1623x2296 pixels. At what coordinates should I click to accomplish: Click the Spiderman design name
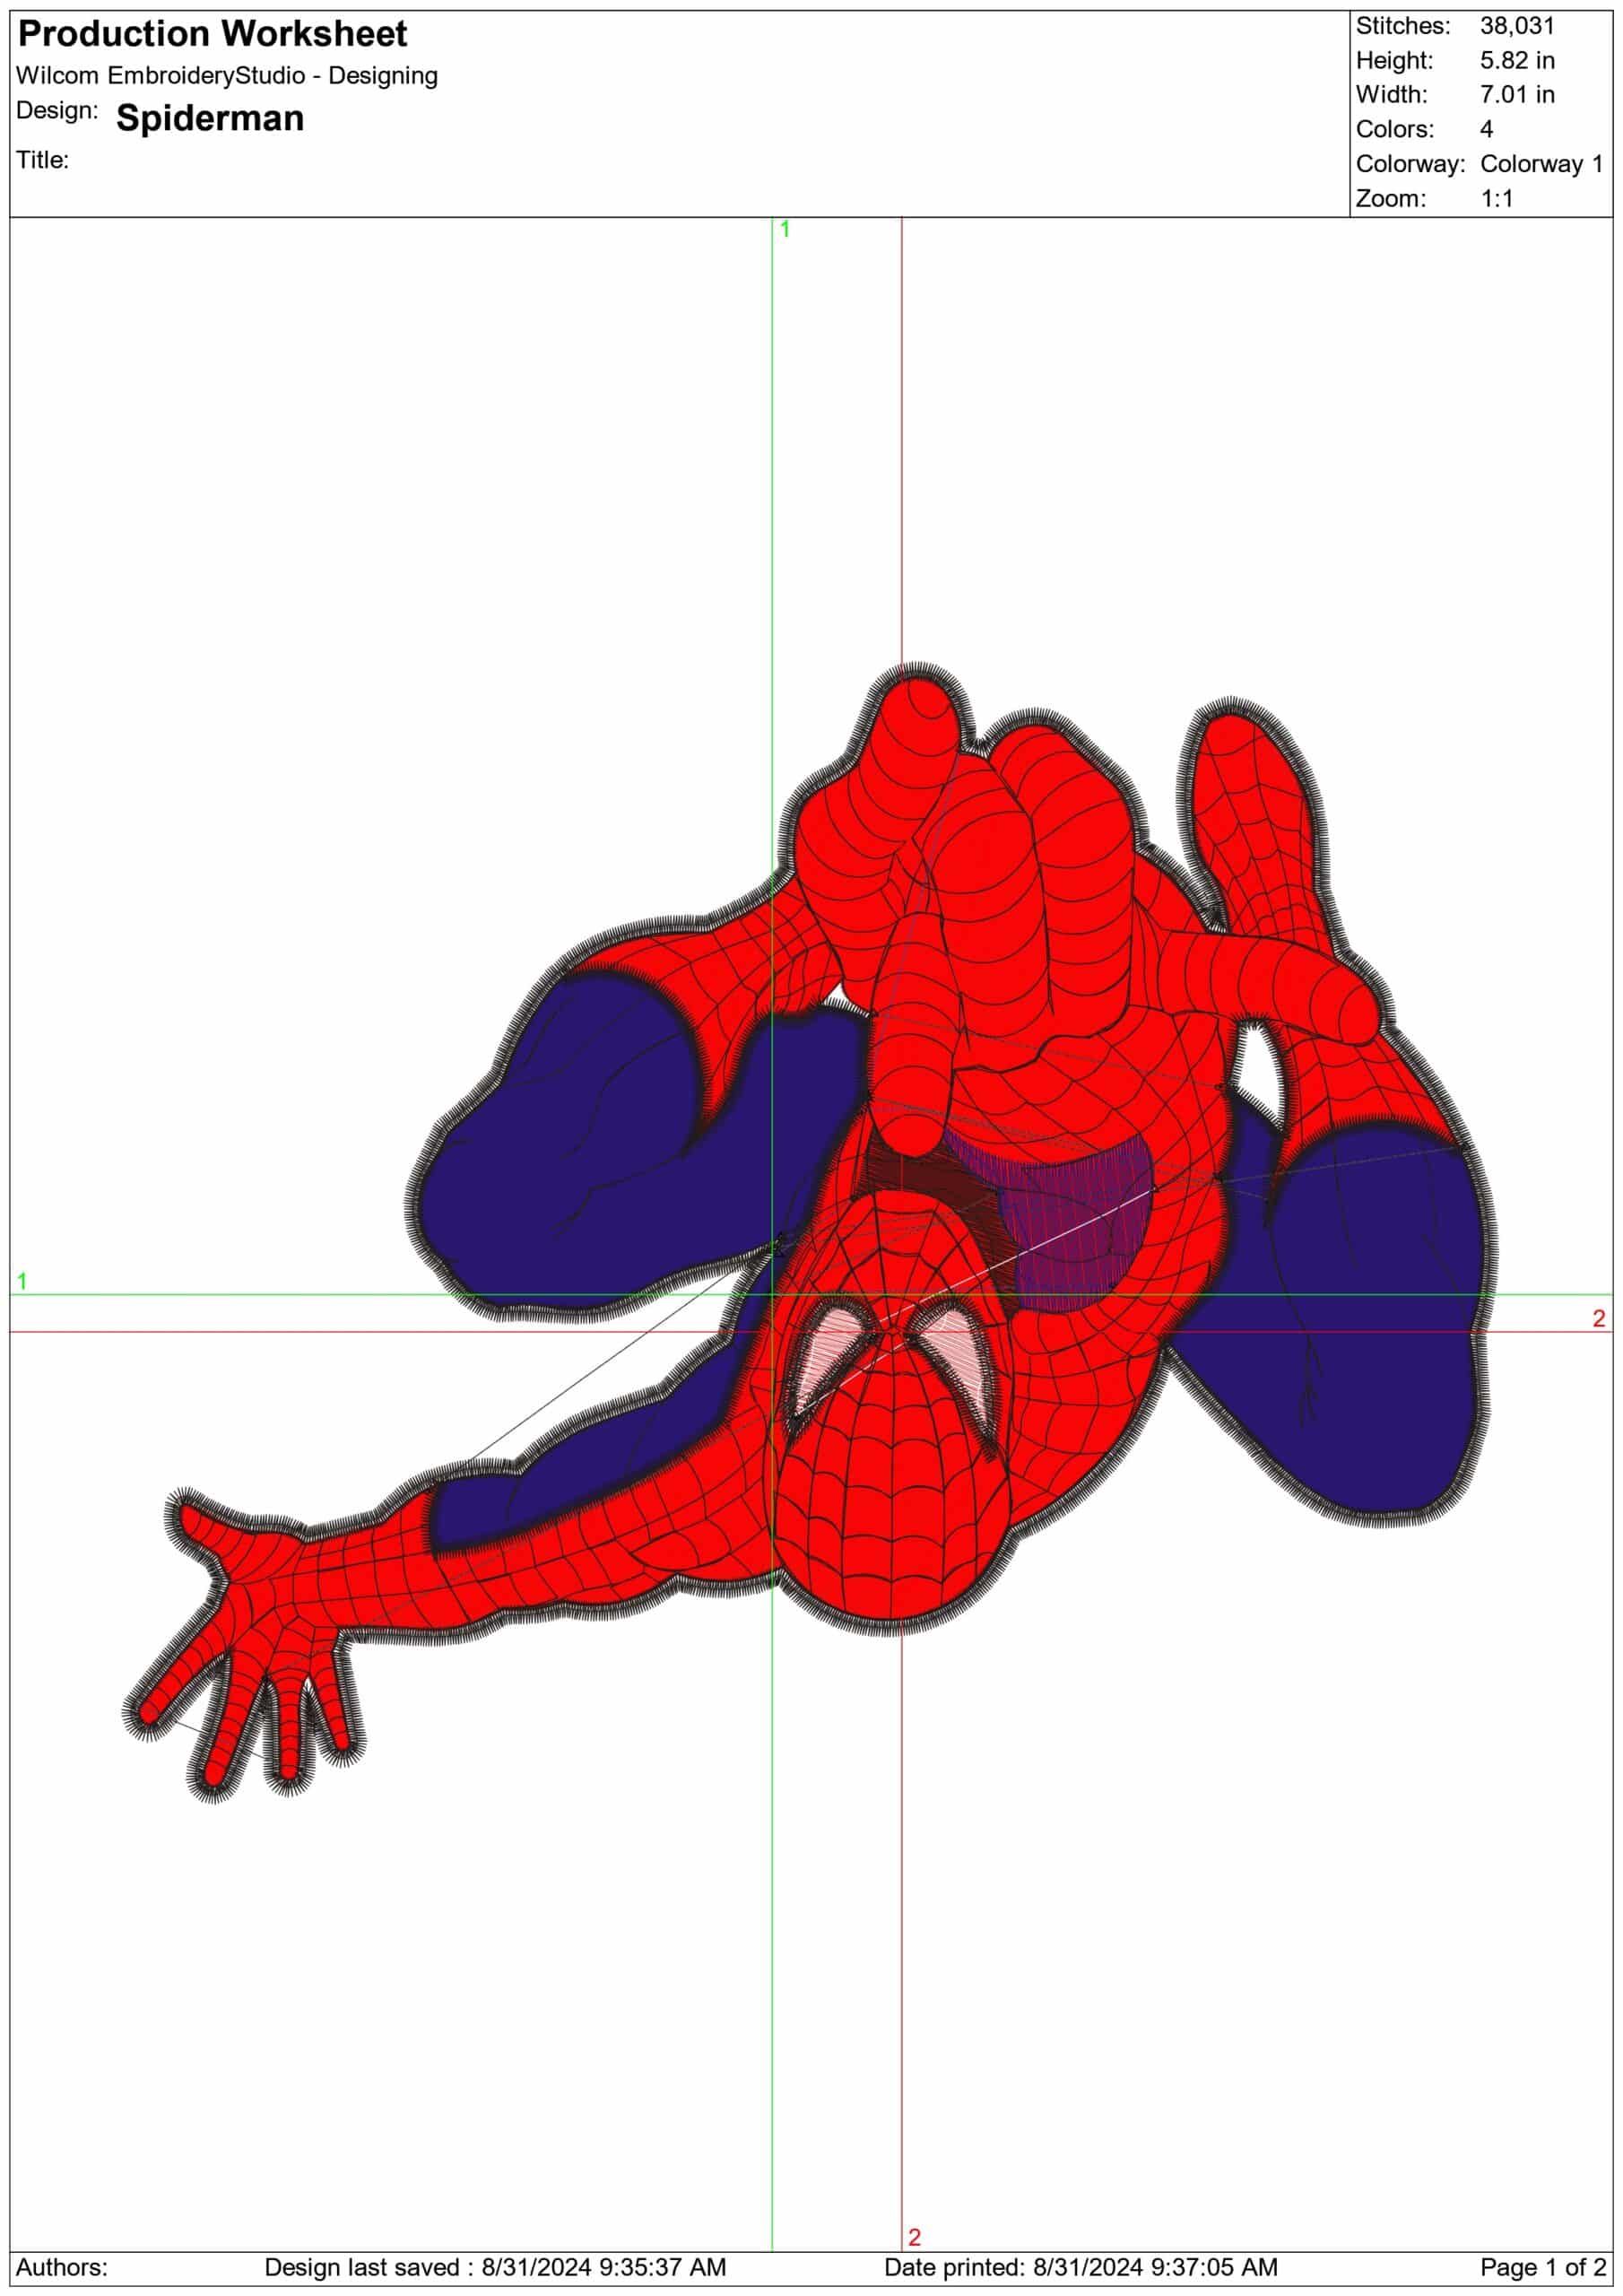click(210, 118)
